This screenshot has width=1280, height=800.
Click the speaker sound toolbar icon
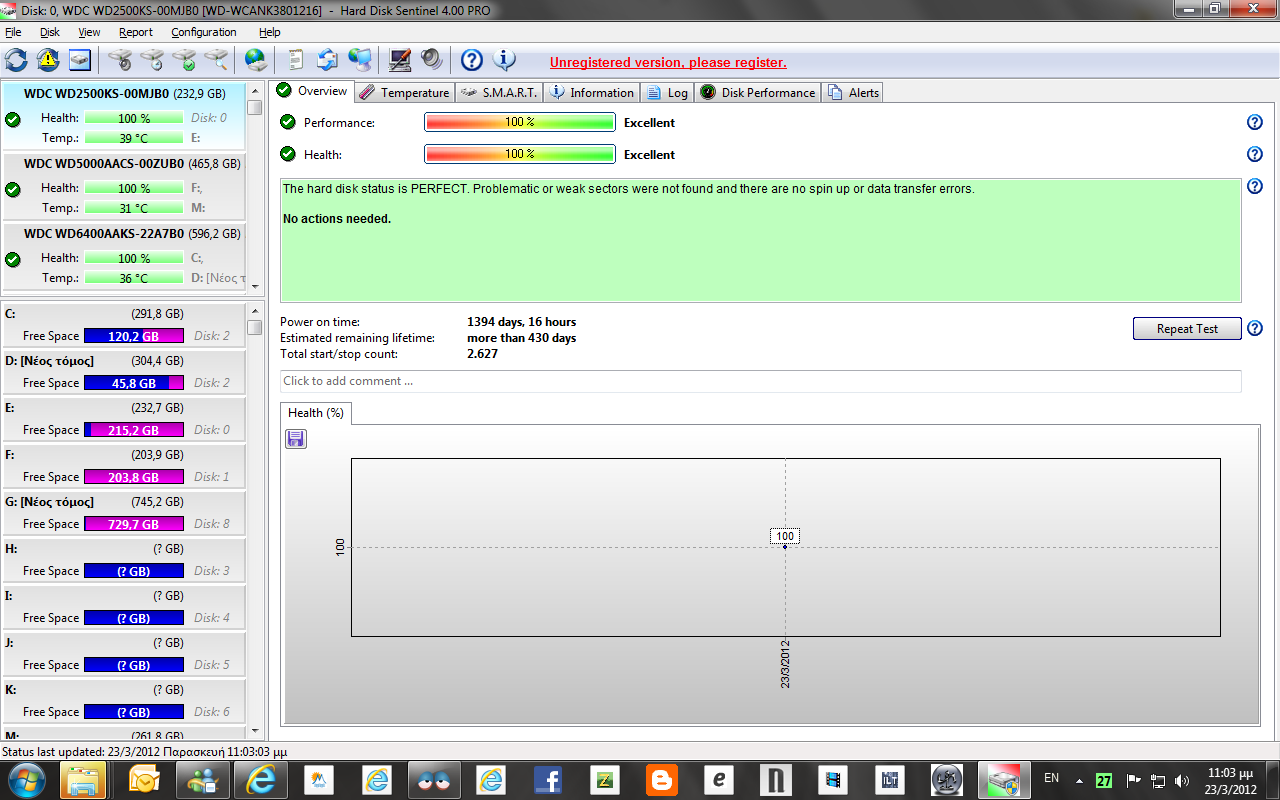432,59
